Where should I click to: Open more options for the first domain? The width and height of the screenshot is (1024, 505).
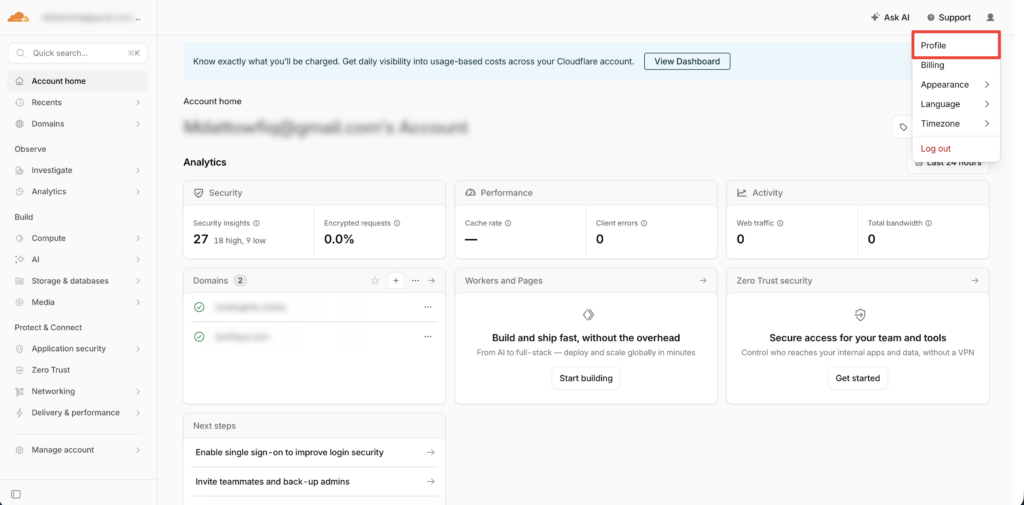(x=428, y=307)
